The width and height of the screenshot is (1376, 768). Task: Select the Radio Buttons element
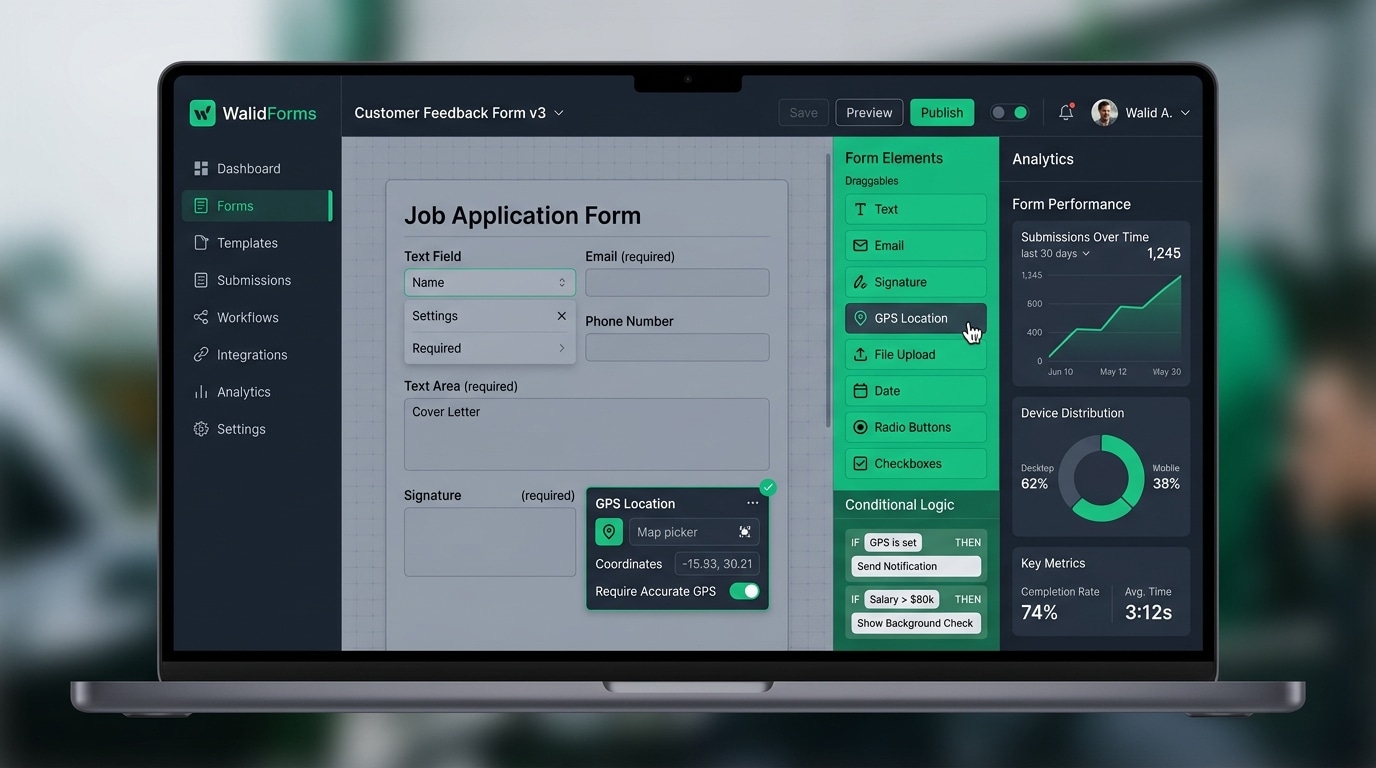pyautogui.click(x=916, y=427)
